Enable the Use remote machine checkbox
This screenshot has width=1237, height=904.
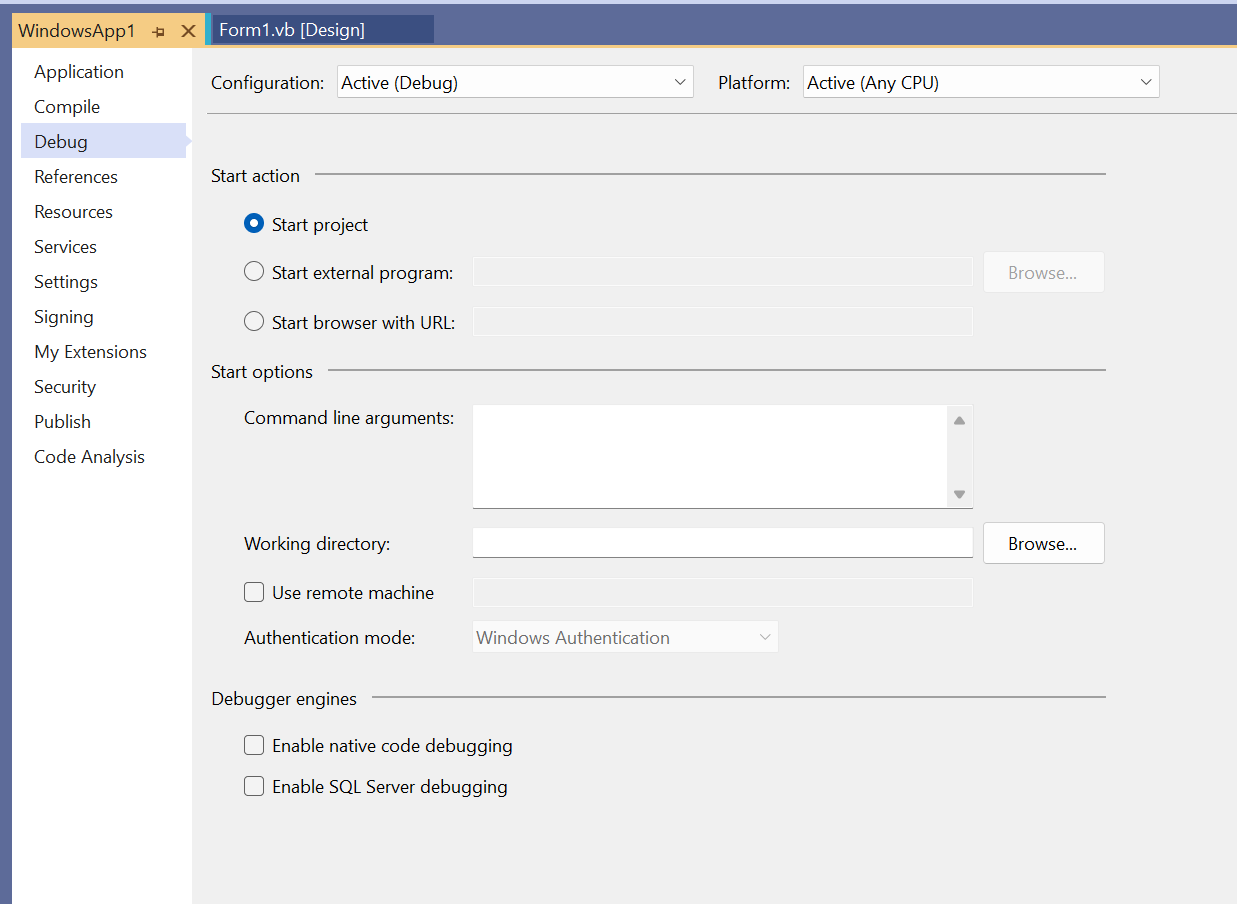tap(253, 592)
